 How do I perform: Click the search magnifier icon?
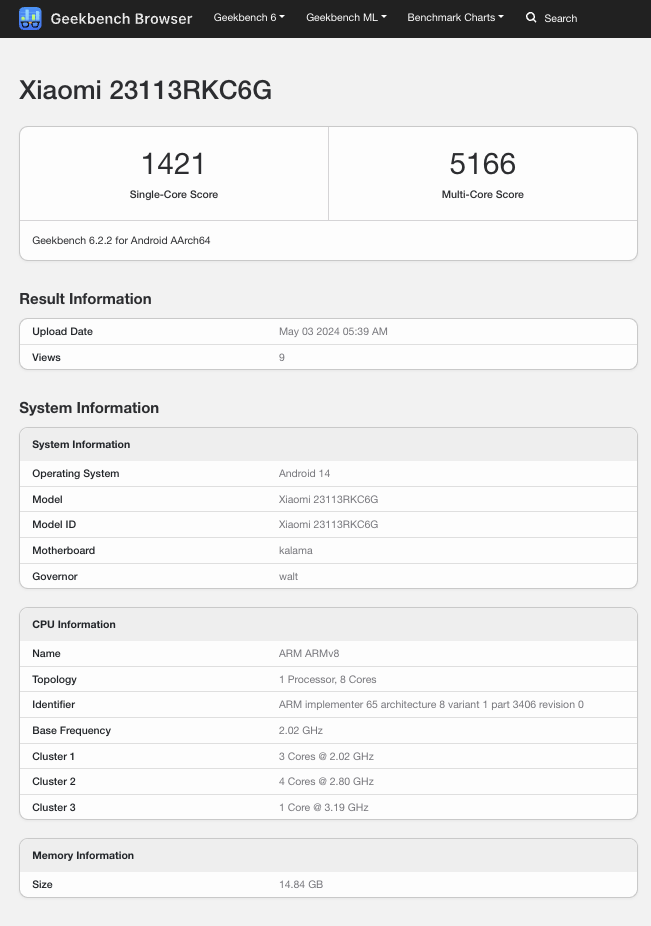[531, 18]
